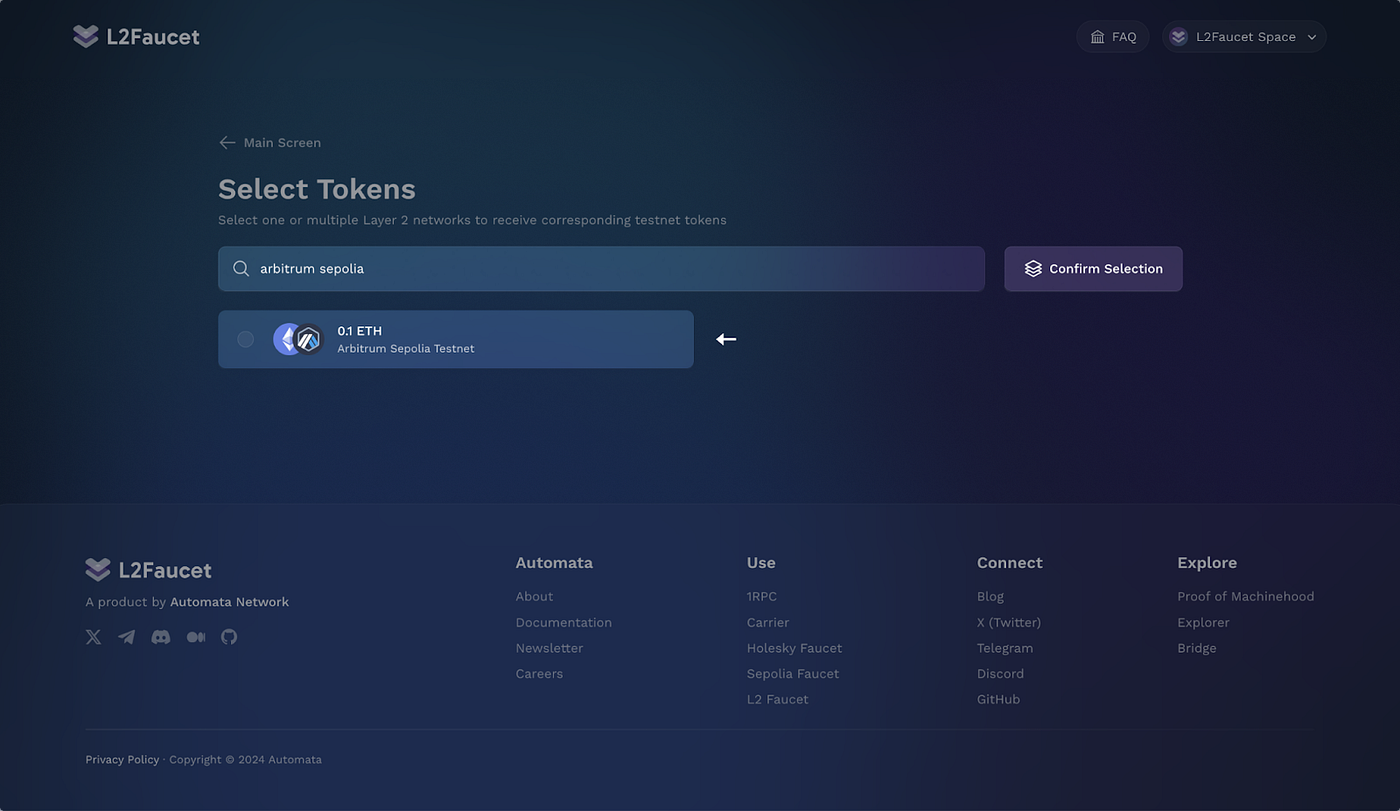Click the footer L2Faucet logo
Screen dimensions: 1400x811
click(148, 570)
